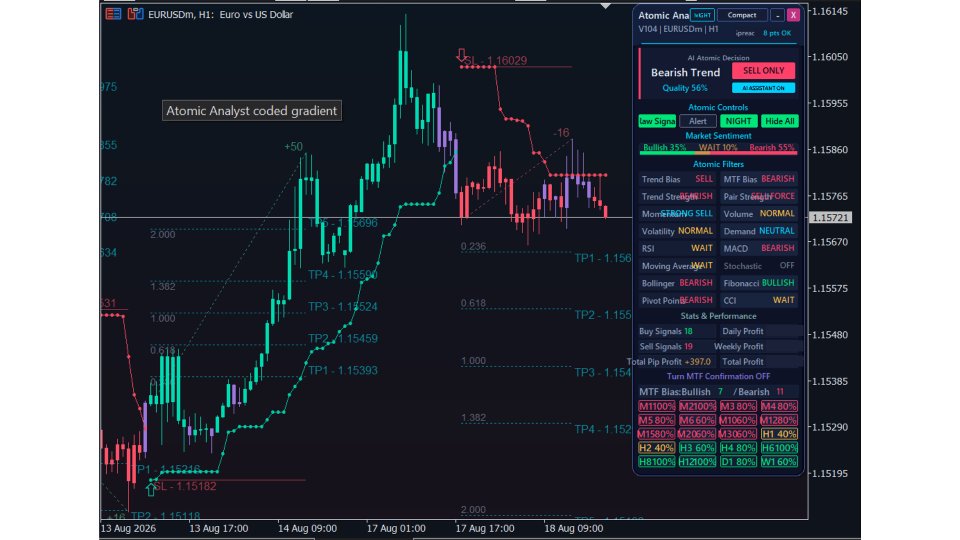Click the Total Pip Profit +397.0 value

pyautogui.click(x=697, y=362)
